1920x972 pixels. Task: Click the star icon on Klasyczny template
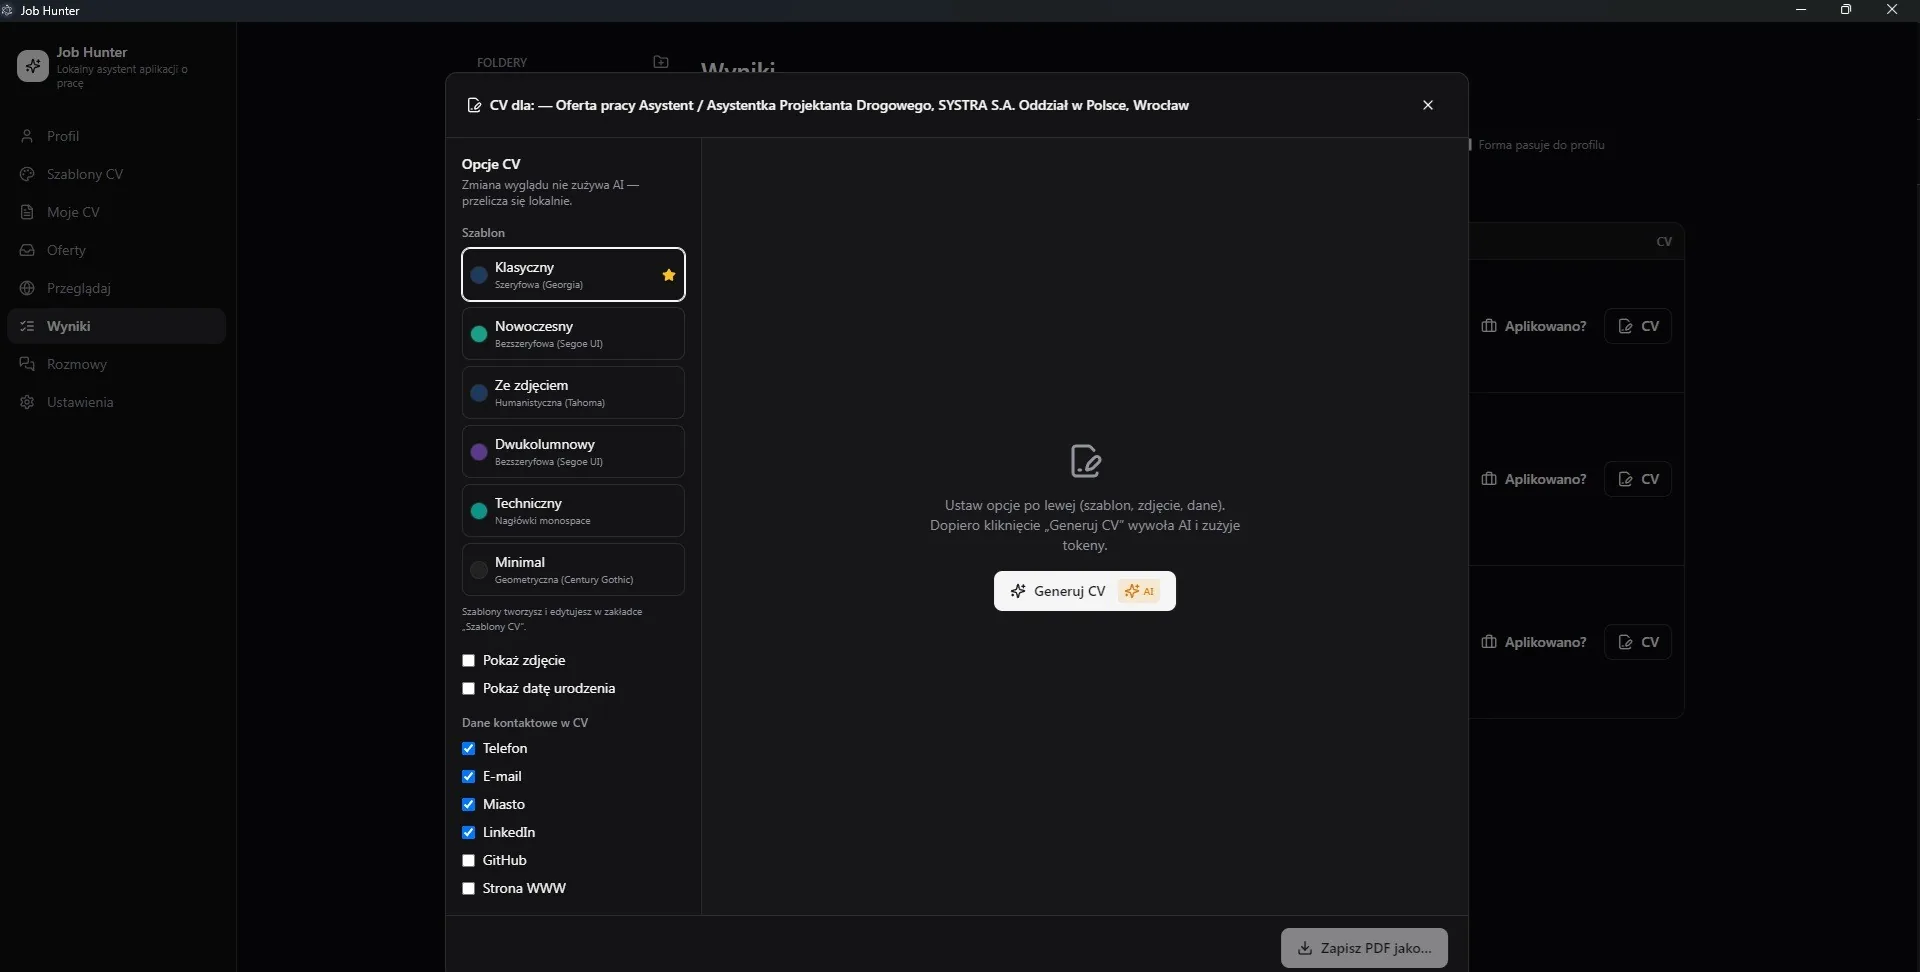click(x=669, y=275)
